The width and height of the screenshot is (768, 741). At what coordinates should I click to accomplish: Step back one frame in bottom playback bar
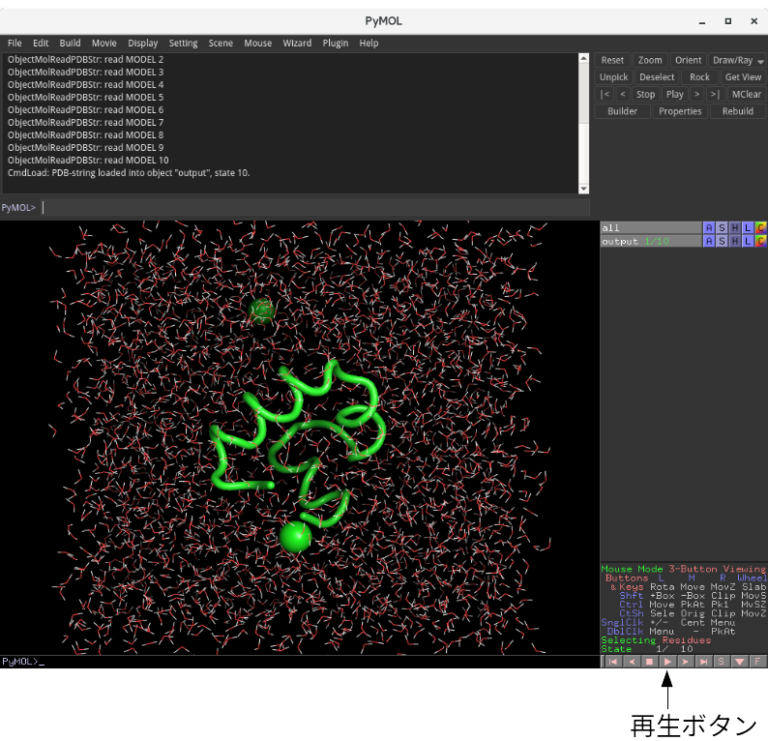(x=630, y=661)
